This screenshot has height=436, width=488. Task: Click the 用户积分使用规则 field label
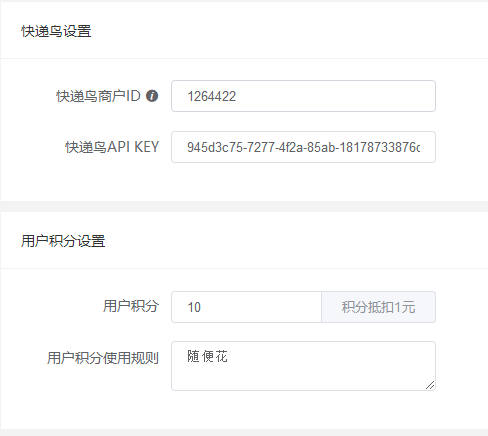click(x=103, y=358)
